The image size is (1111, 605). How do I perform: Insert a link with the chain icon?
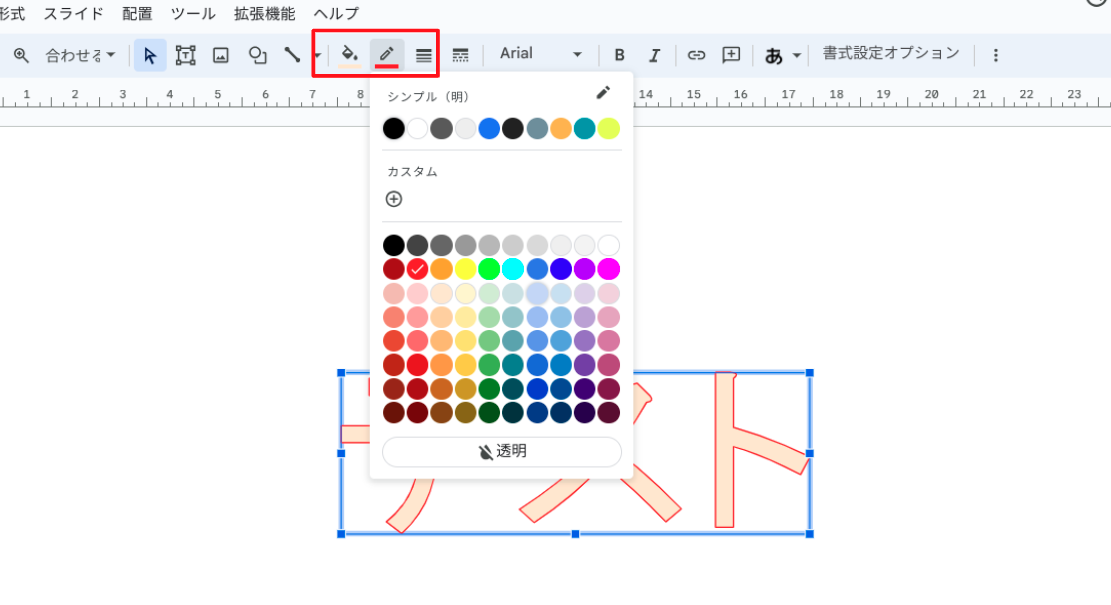coord(697,55)
